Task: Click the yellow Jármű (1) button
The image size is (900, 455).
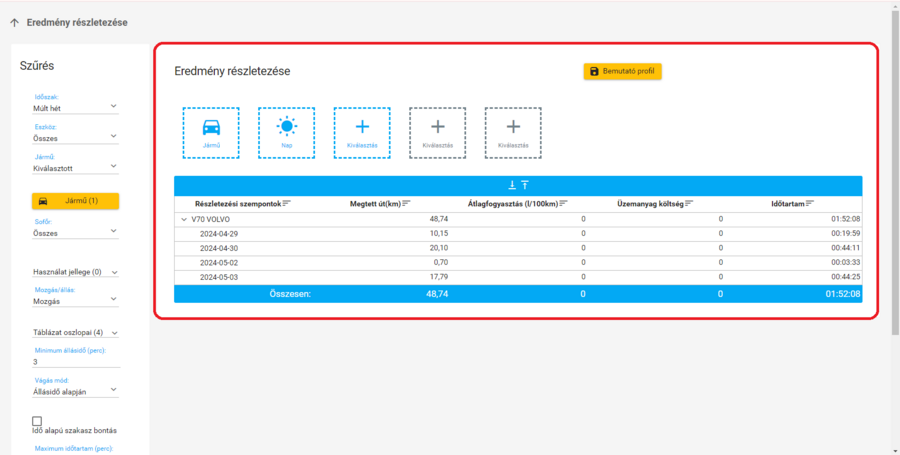Action: point(75,201)
